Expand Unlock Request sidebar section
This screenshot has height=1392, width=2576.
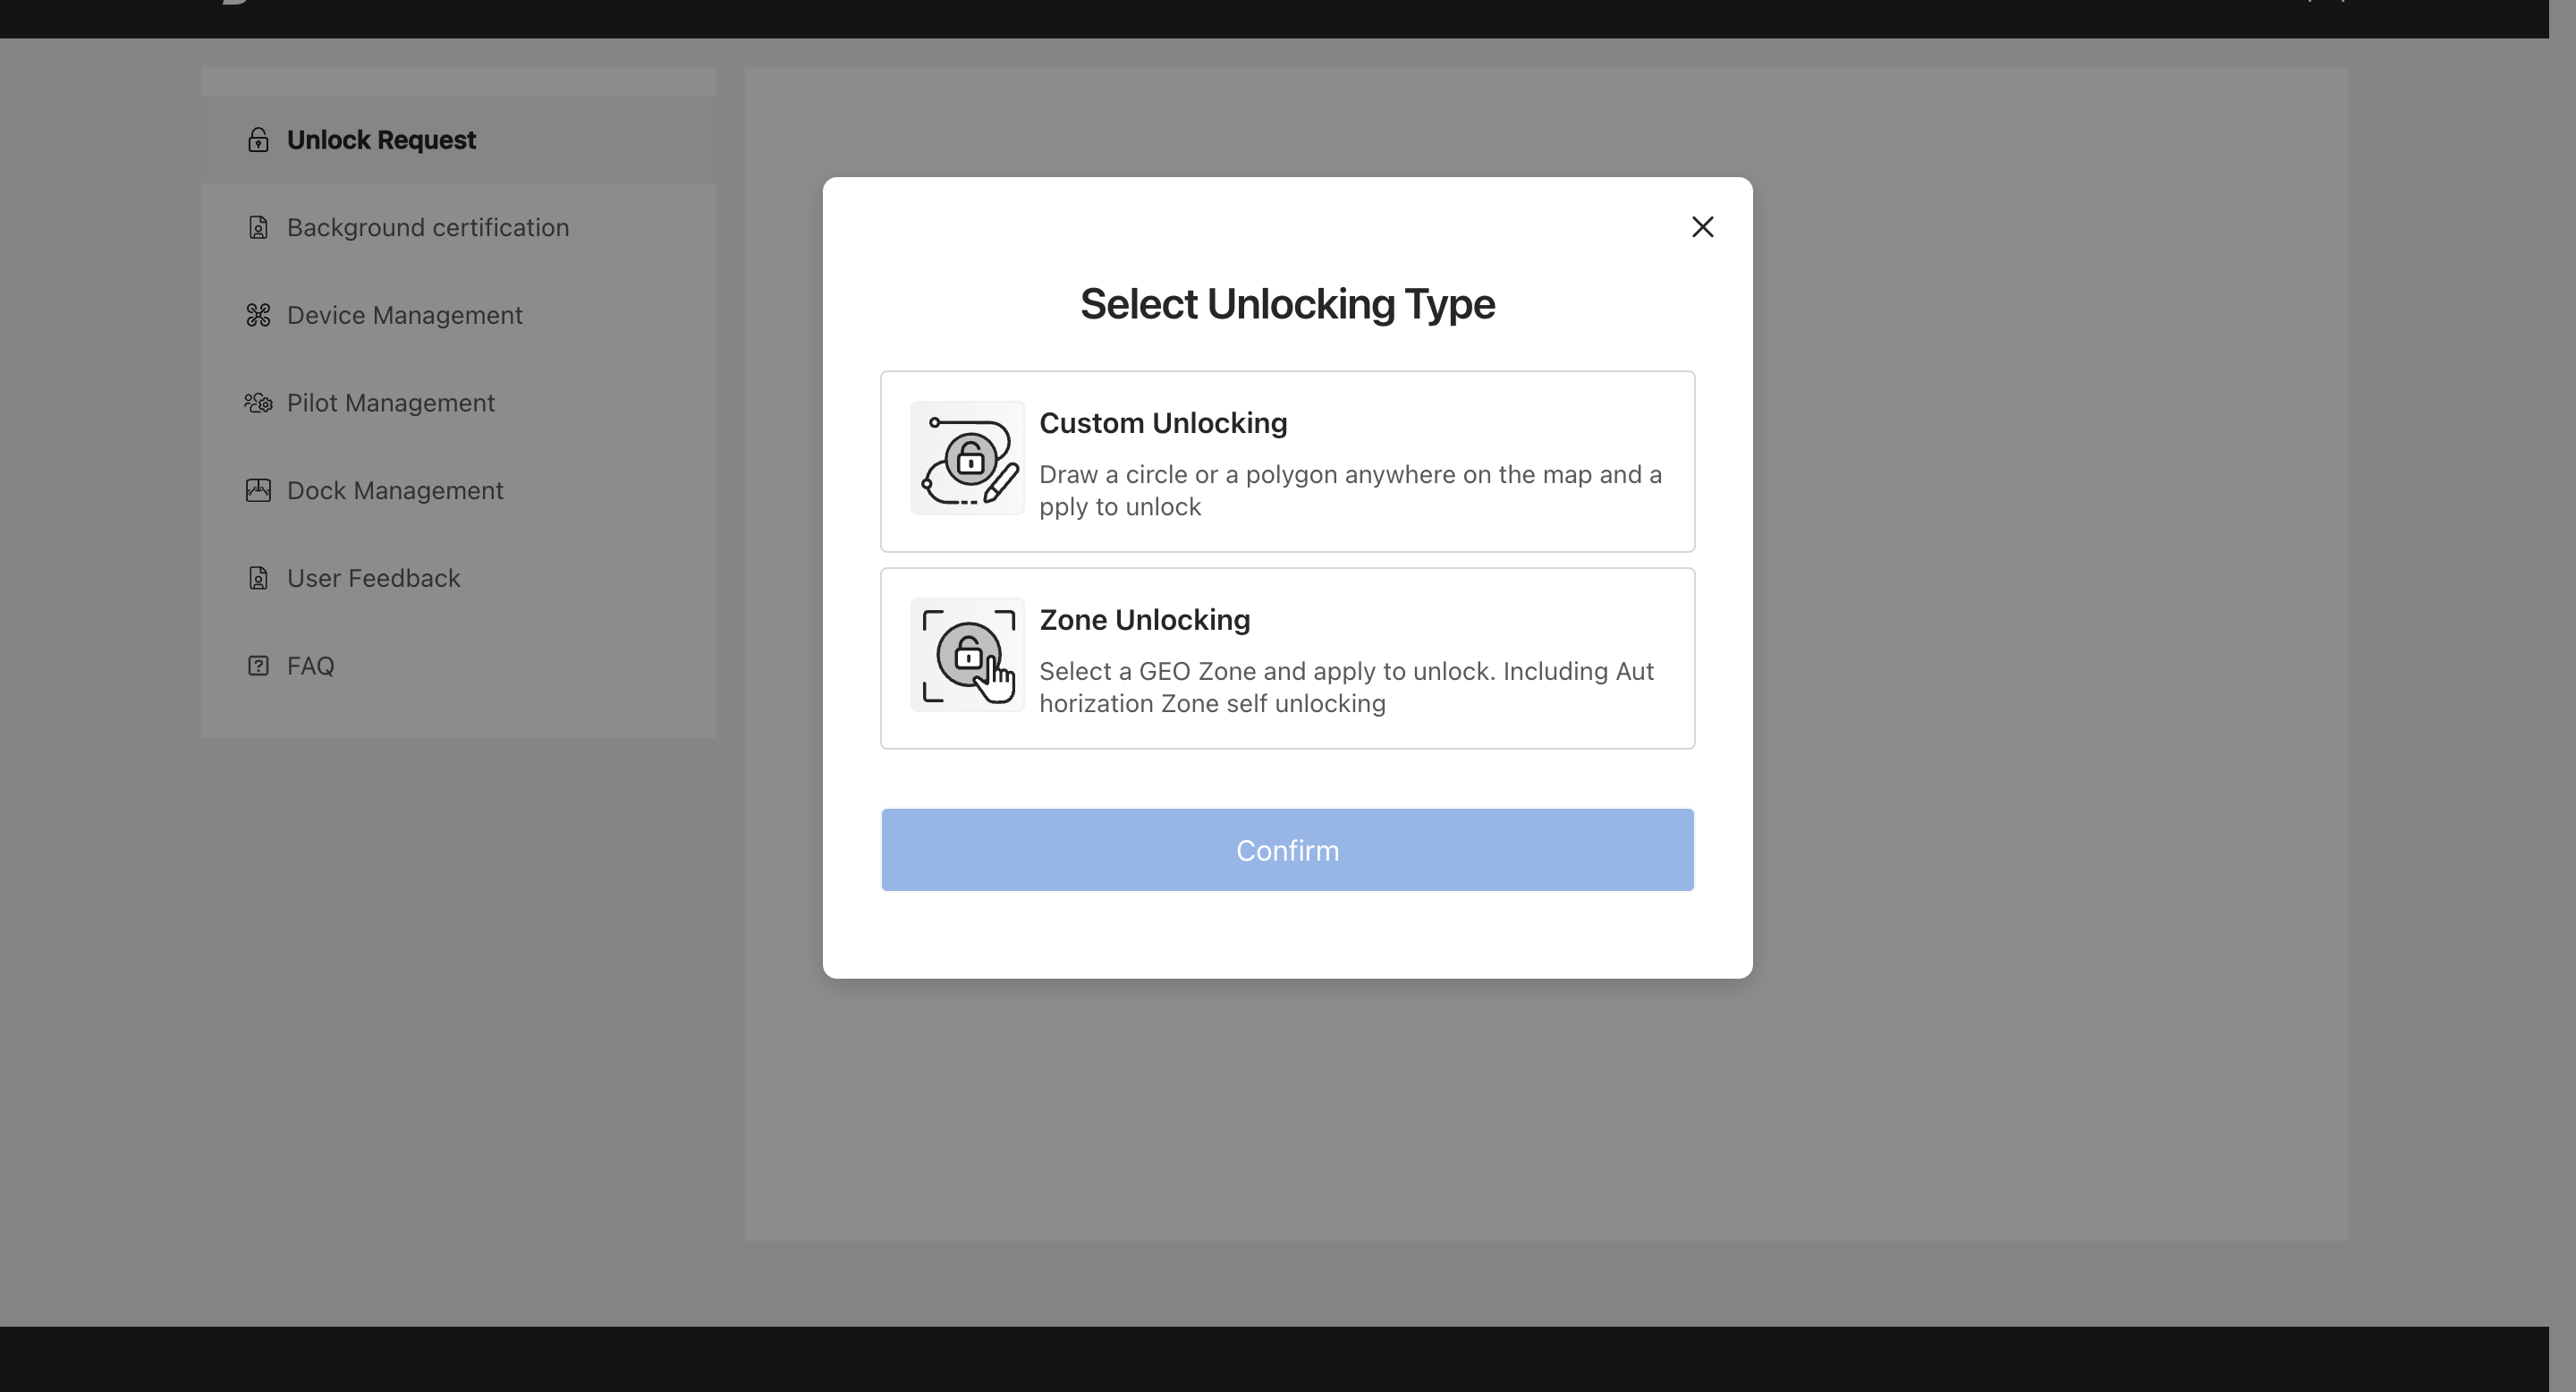click(x=382, y=139)
